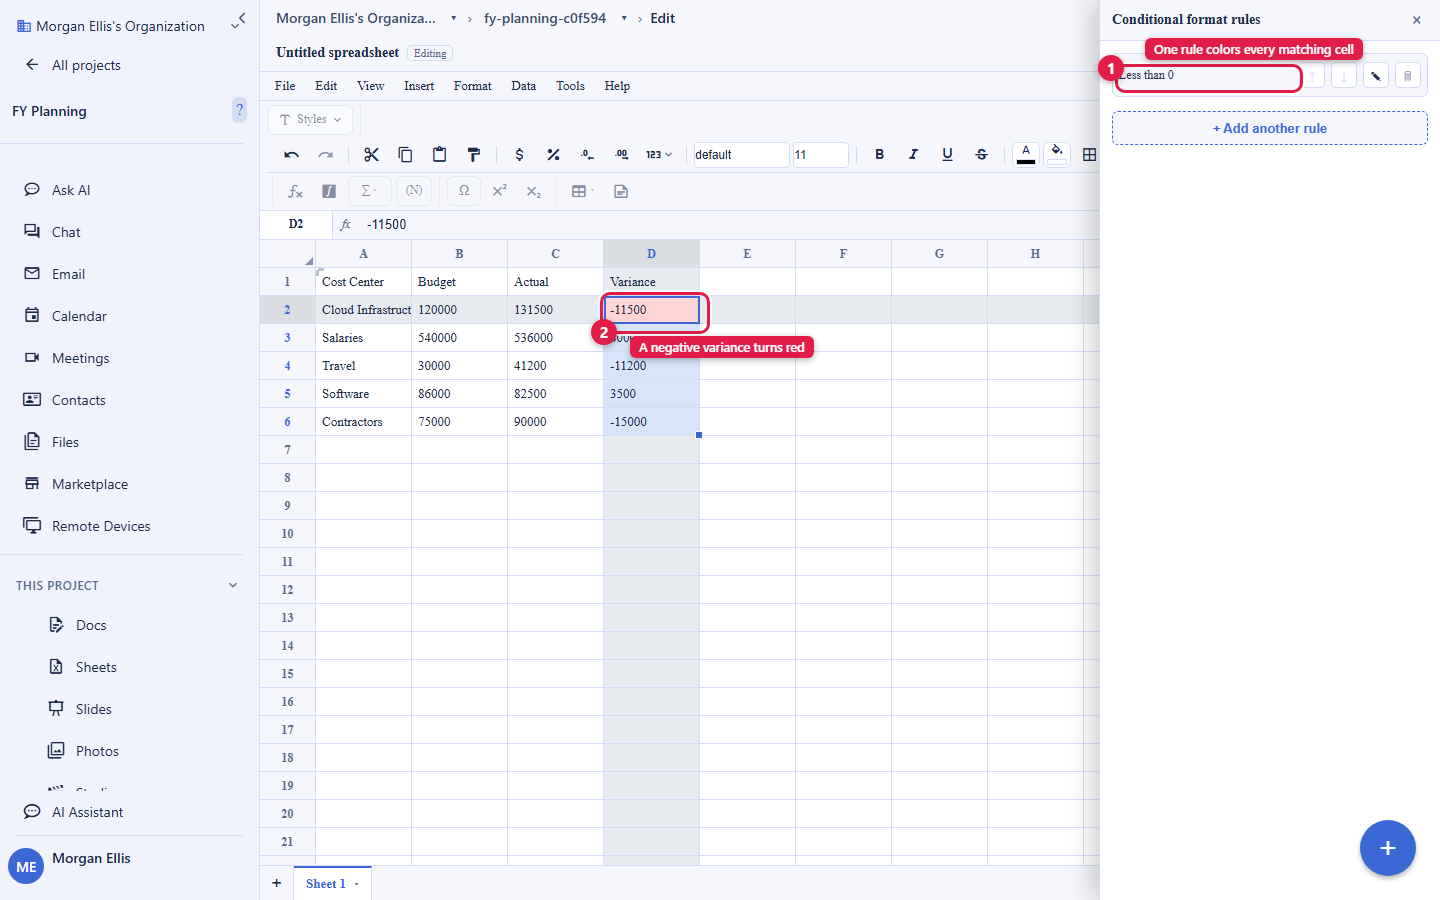
Task: Open Sheets under This Project
Action: pos(96,667)
